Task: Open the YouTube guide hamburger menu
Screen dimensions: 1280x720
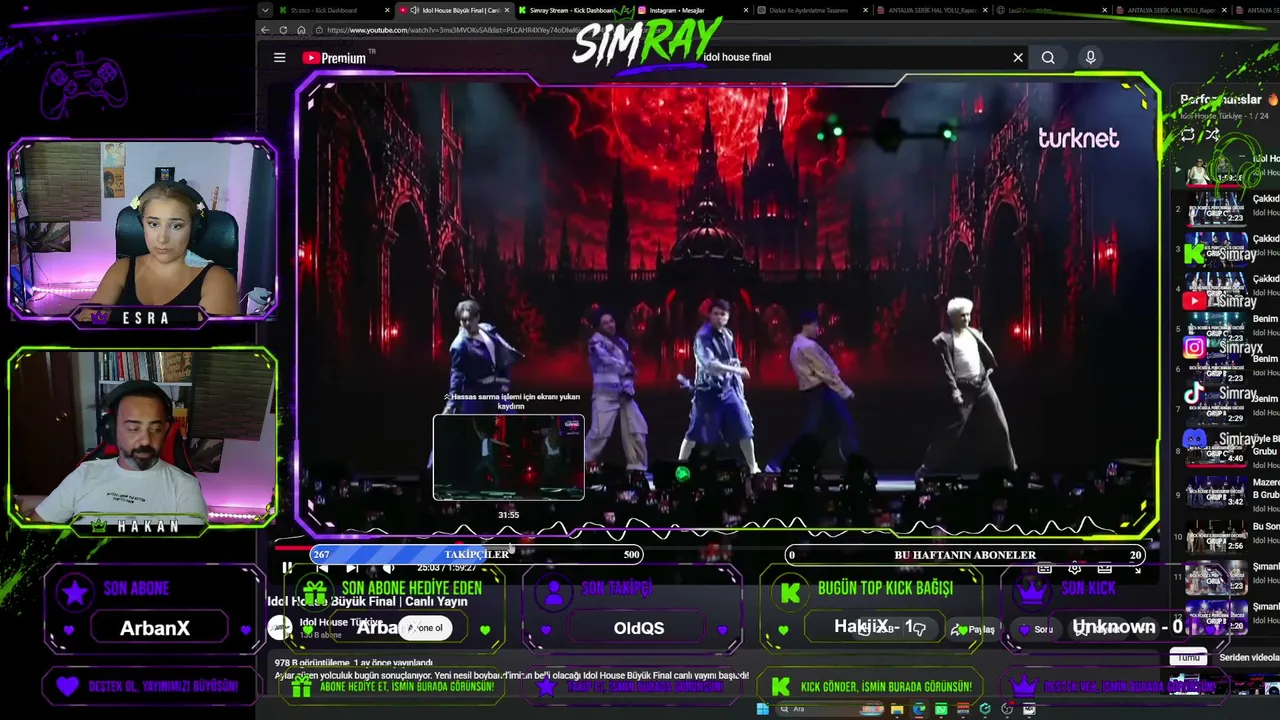Action: click(280, 57)
